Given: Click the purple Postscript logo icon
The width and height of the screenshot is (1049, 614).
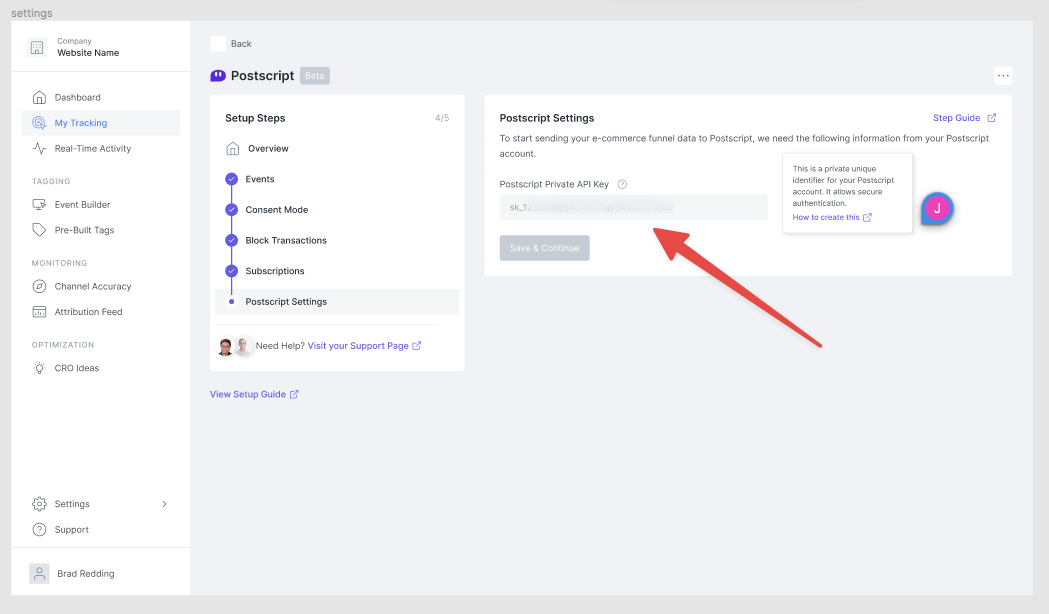Looking at the screenshot, I should point(217,75).
